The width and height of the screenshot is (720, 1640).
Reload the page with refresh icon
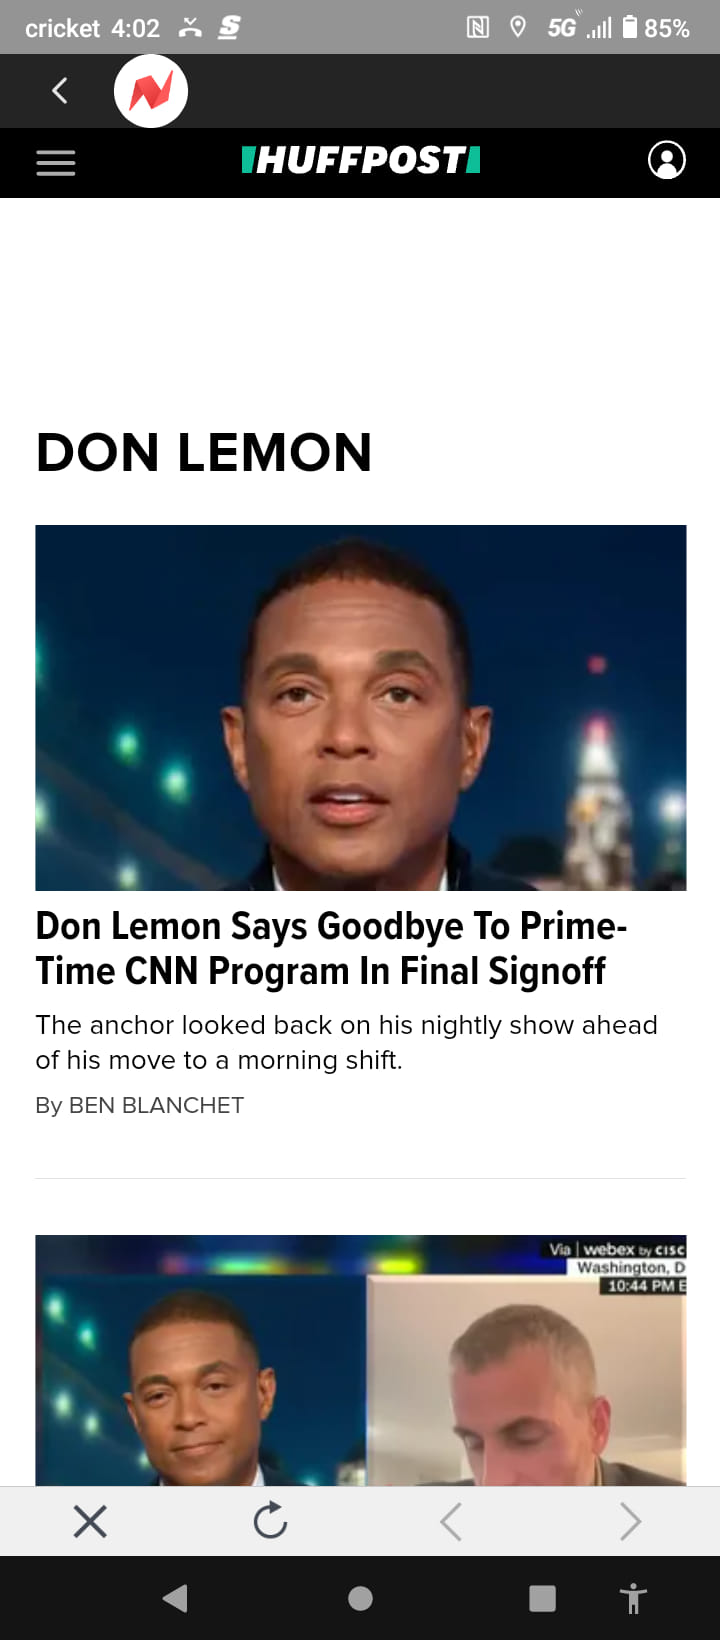tap(270, 1521)
